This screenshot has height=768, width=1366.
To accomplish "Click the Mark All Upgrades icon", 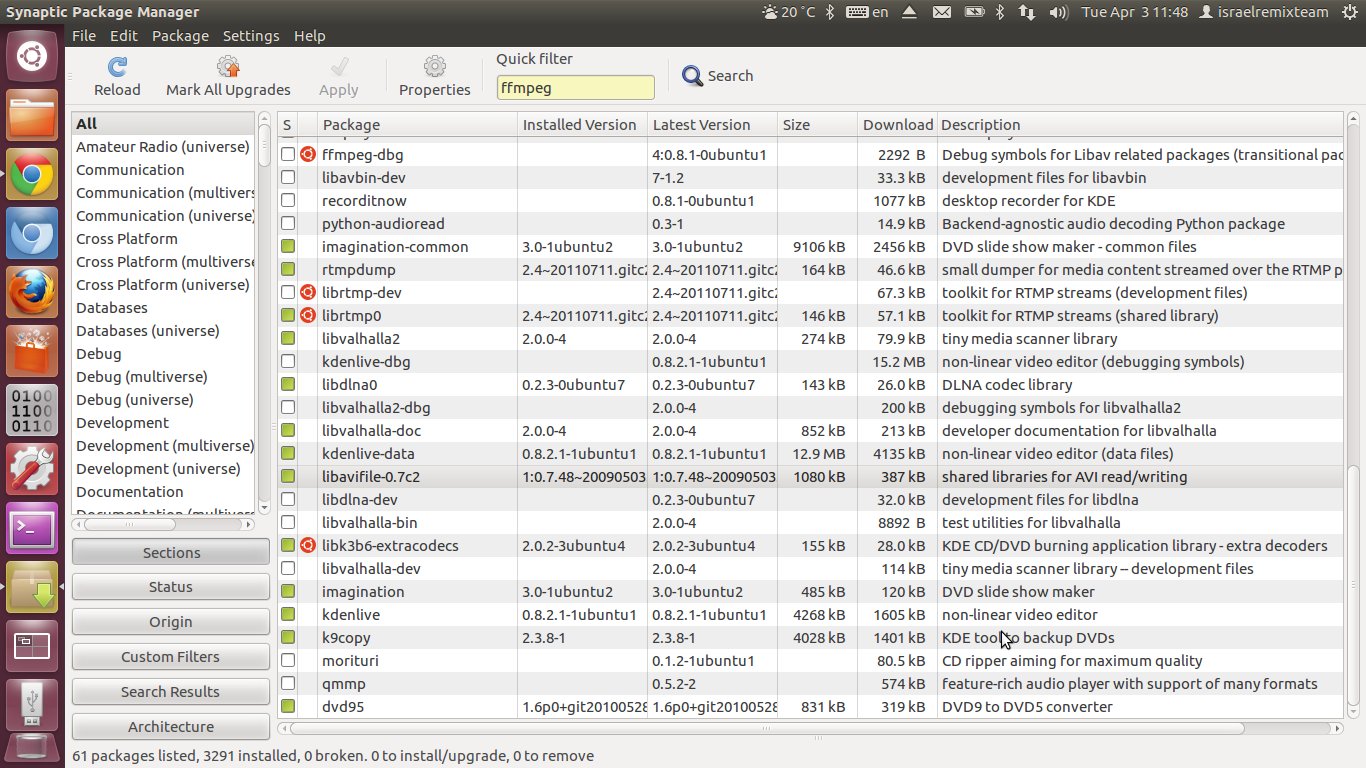I will tap(228, 67).
